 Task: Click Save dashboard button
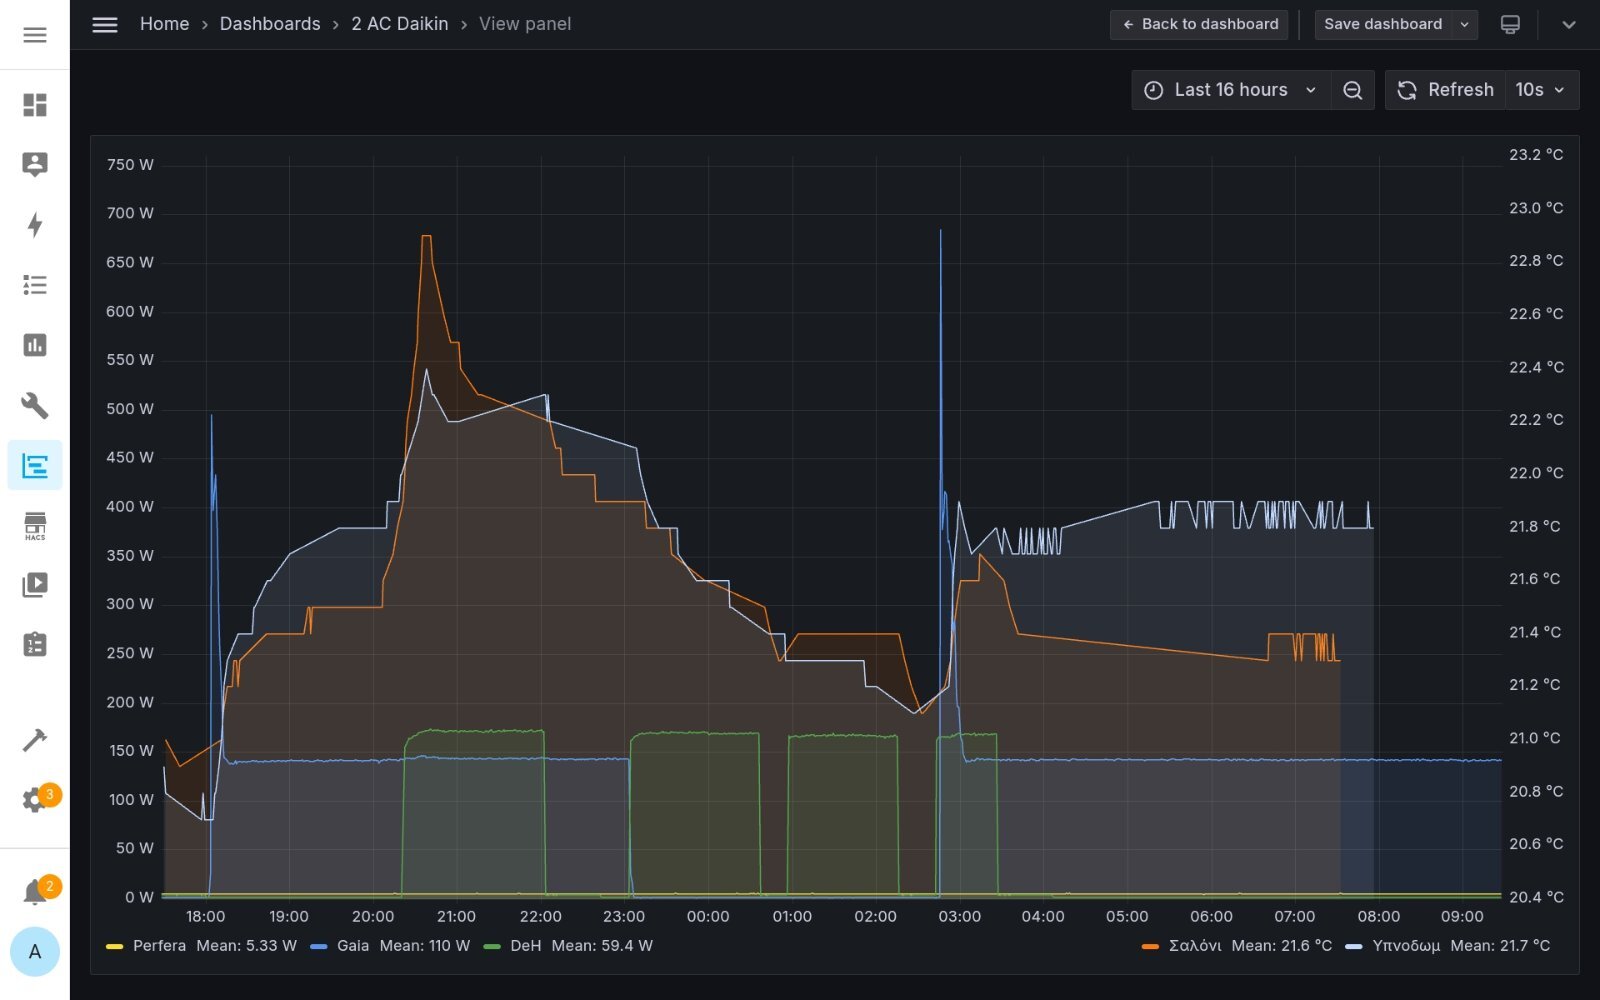[x=1383, y=24]
